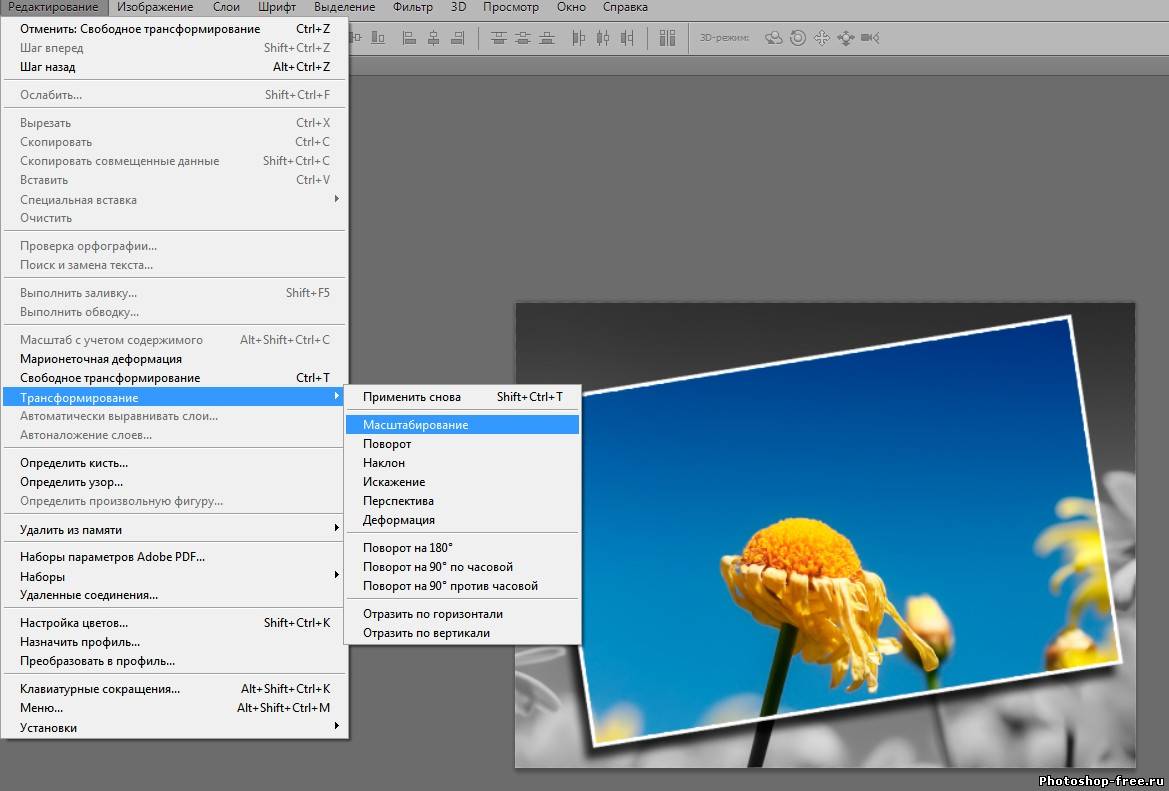Viewport: 1169px width, 791px height.
Task: Select the 3D orbit/rotate mode icon
Action: (x=774, y=38)
